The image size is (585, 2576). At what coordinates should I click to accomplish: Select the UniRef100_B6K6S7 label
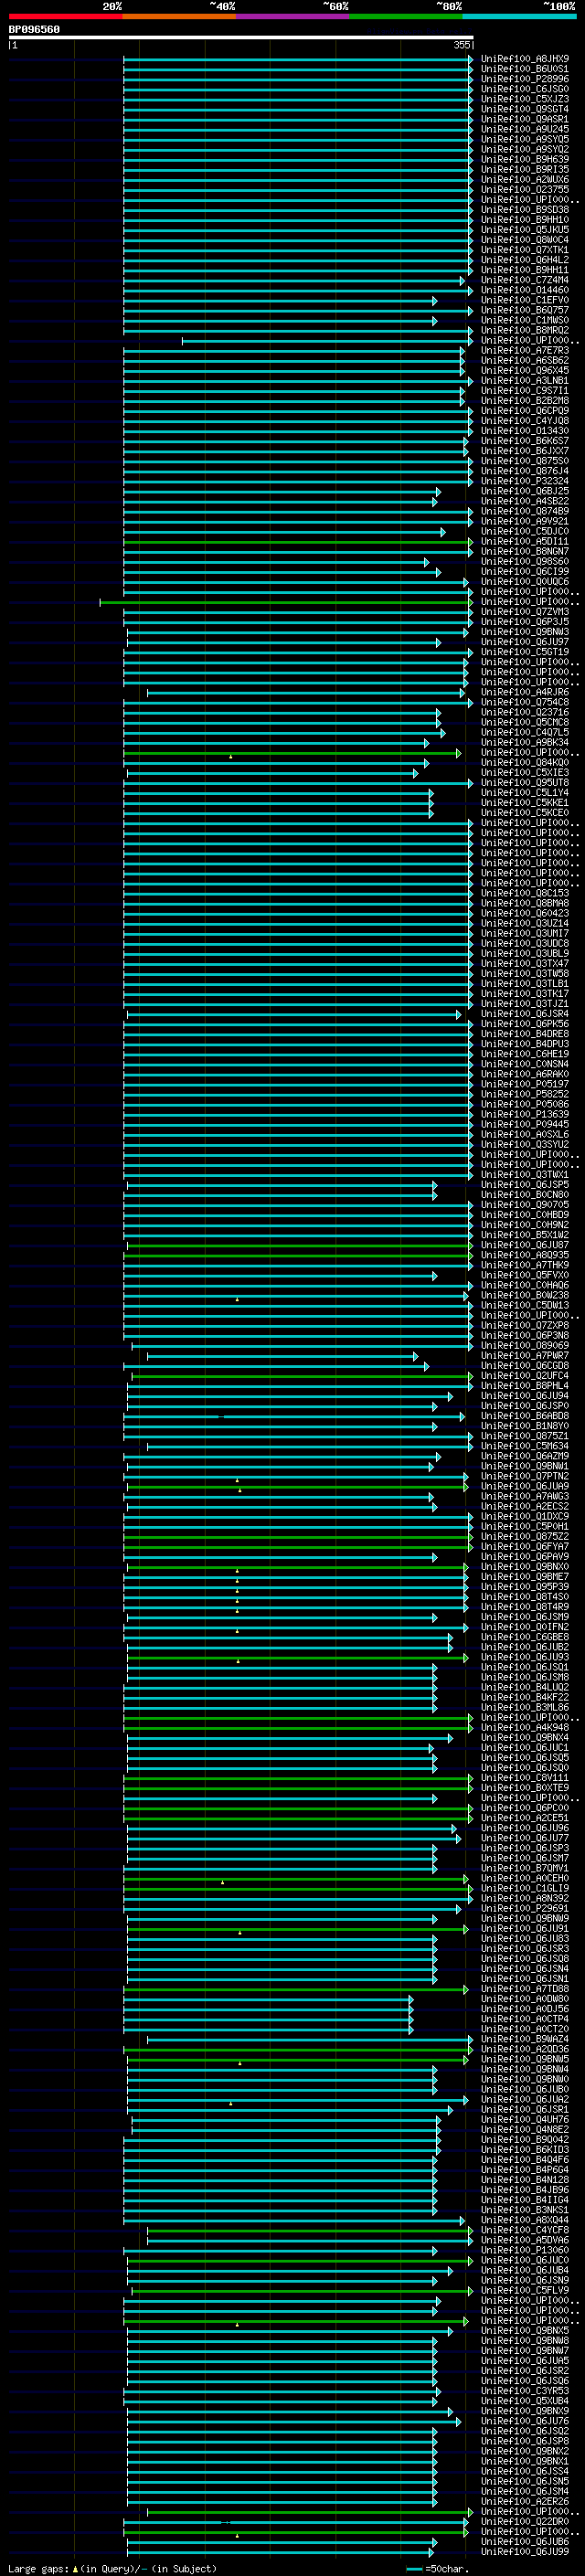click(x=525, y=441)
